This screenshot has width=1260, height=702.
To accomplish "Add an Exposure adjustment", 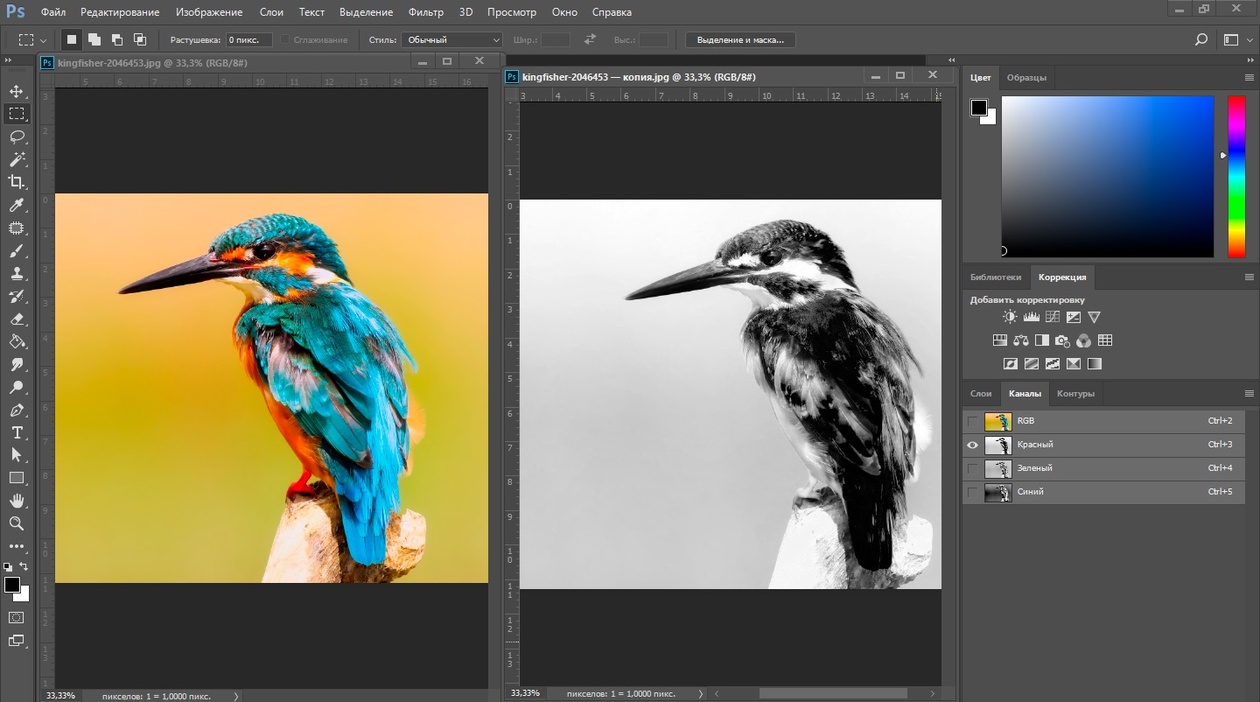I will pyautogui.click(x=1073, y=317).
